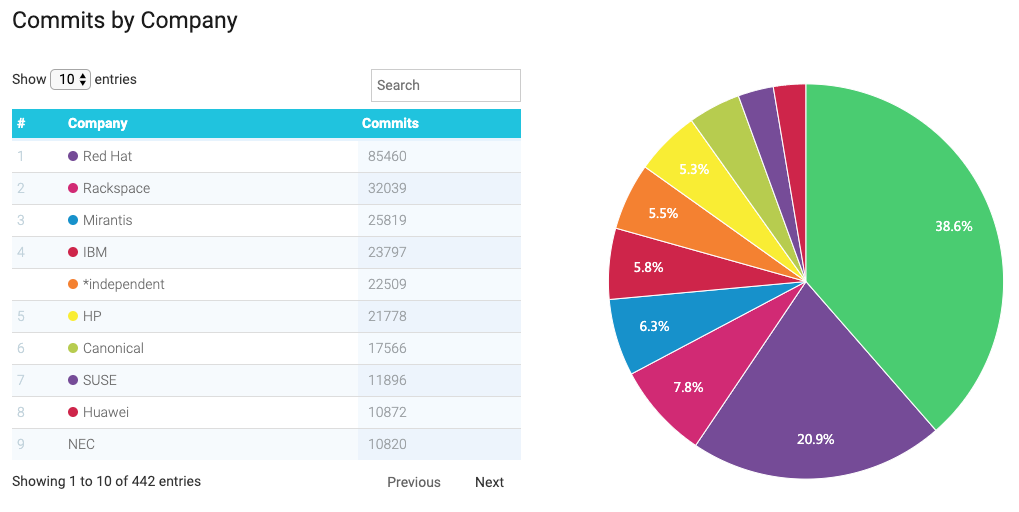Select the 21778 commits cell
1019x512 pixels.
(439, 316)
